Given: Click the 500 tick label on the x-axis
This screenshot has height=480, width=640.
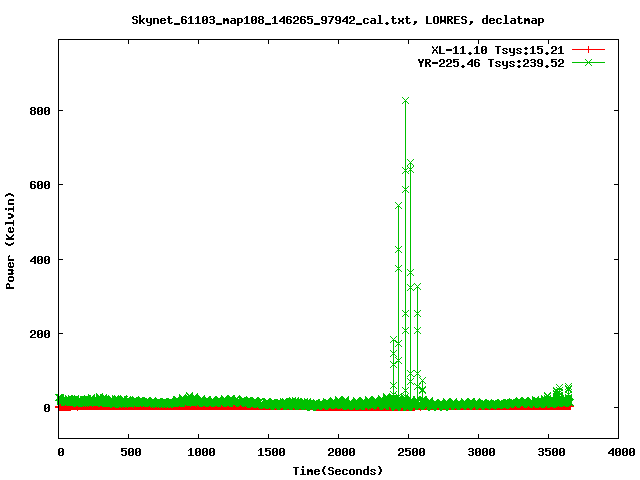Looking at the screenshot, I should pos(130,453).
